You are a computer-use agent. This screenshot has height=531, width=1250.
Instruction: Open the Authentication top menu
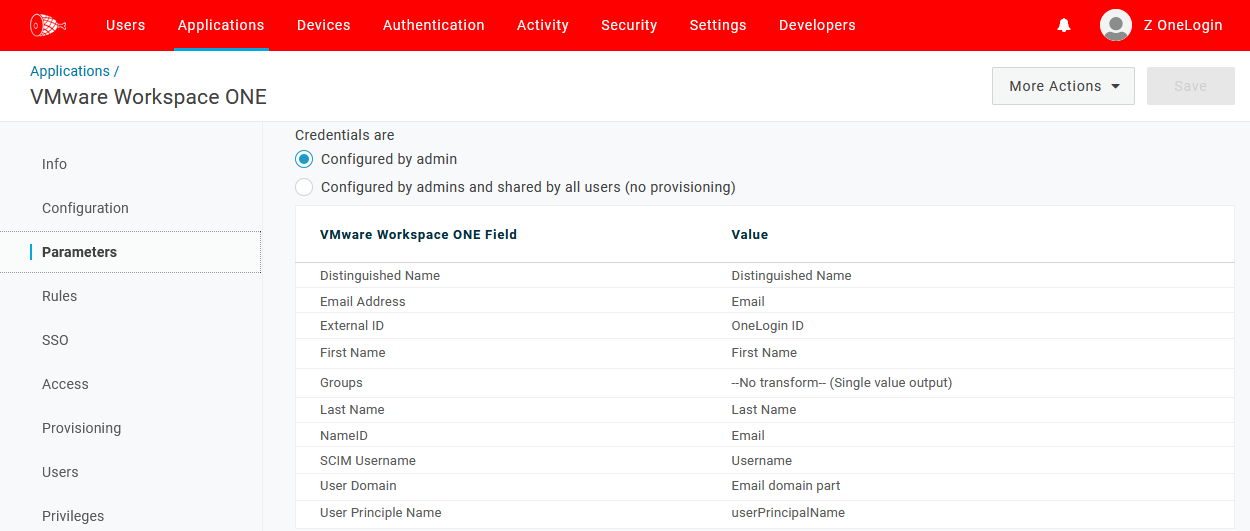tap(433, 25)
